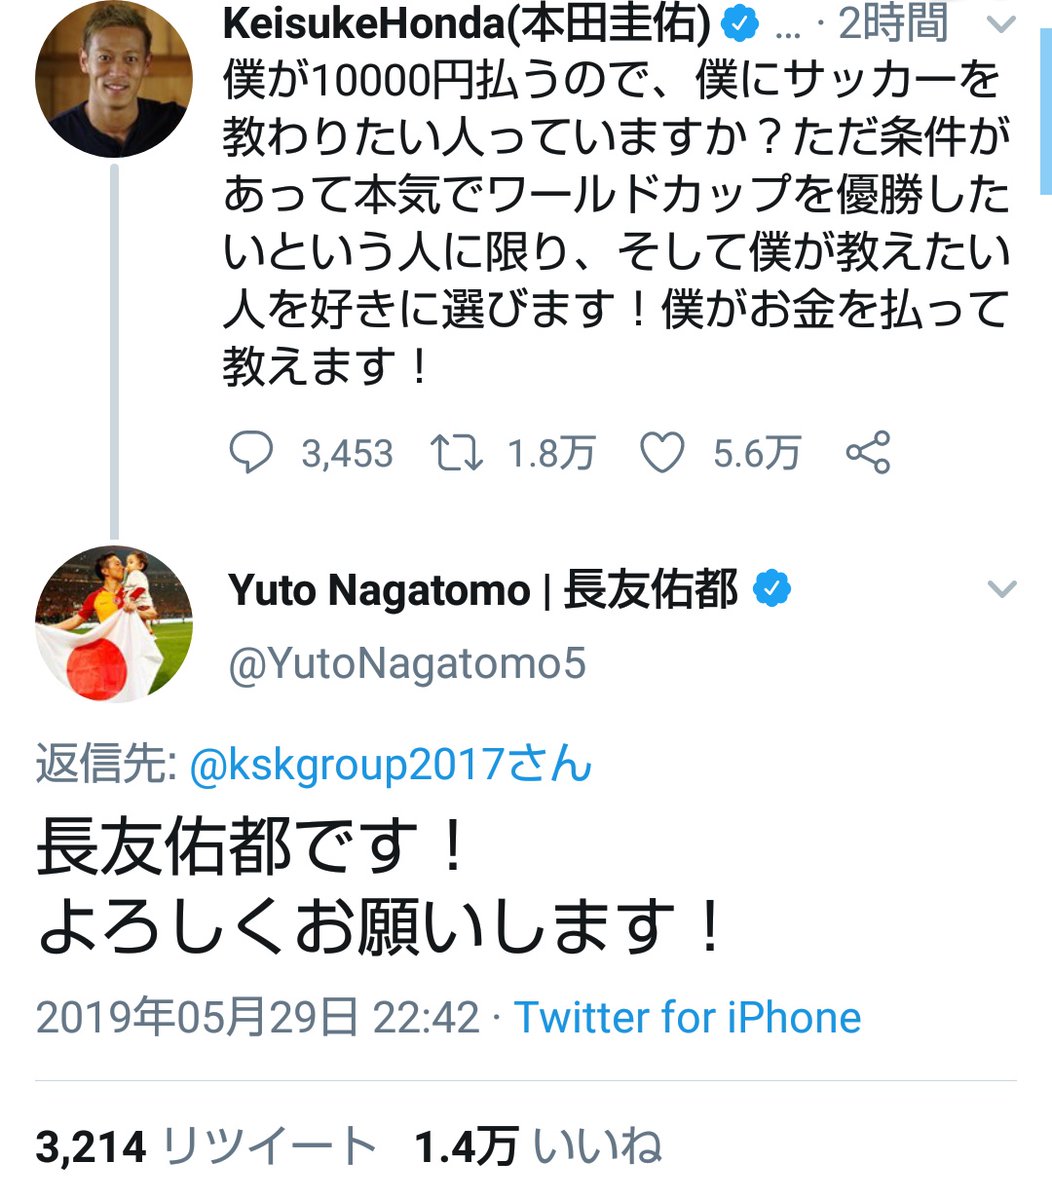1052x1200 pixels.
Task: Tap the share icon on Honda's tweet
Action: [868, 453]
